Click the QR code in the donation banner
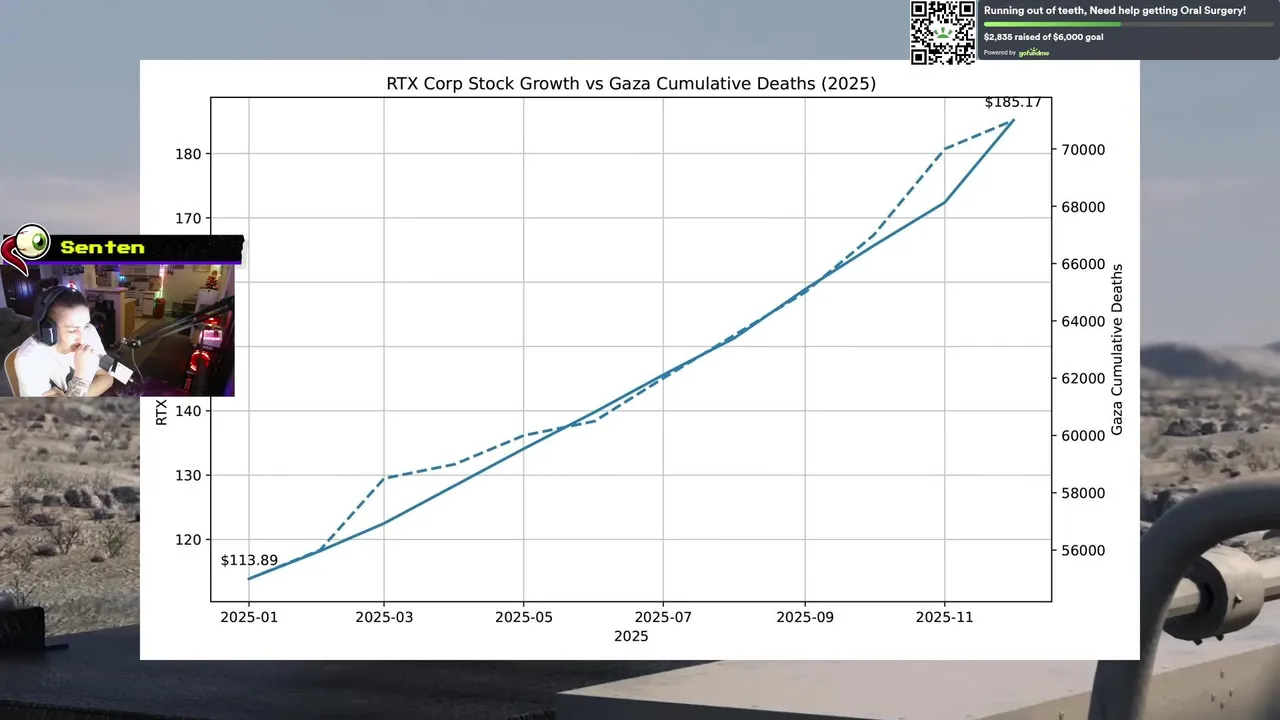Viewport: 1280px width, 720px height. pyautogui.click(x=942, y=32)
